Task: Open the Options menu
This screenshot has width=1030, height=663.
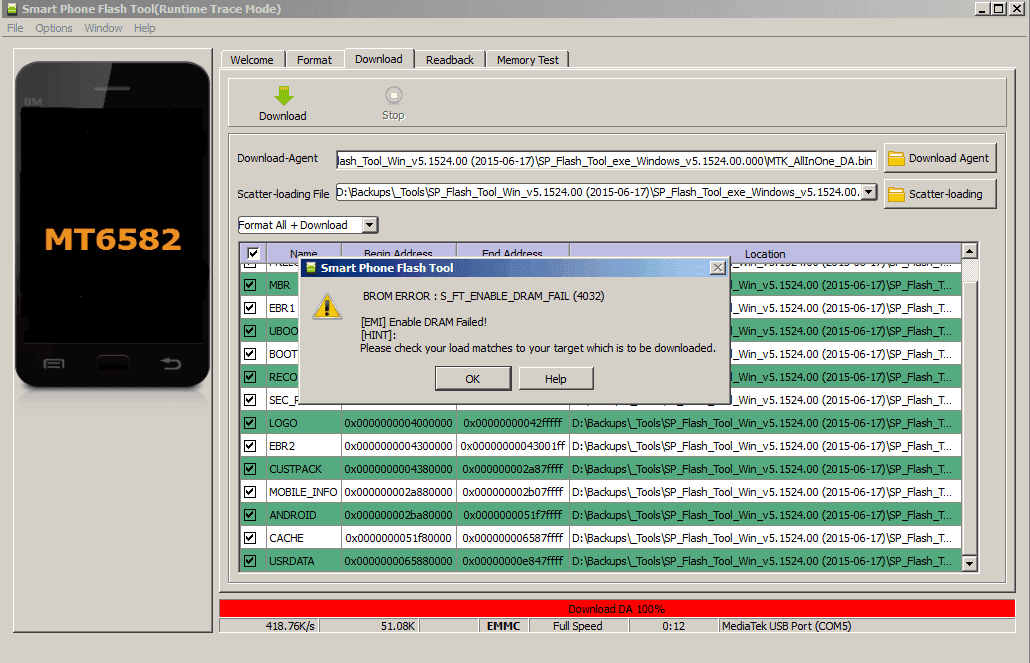Action: tap(54, 28)
